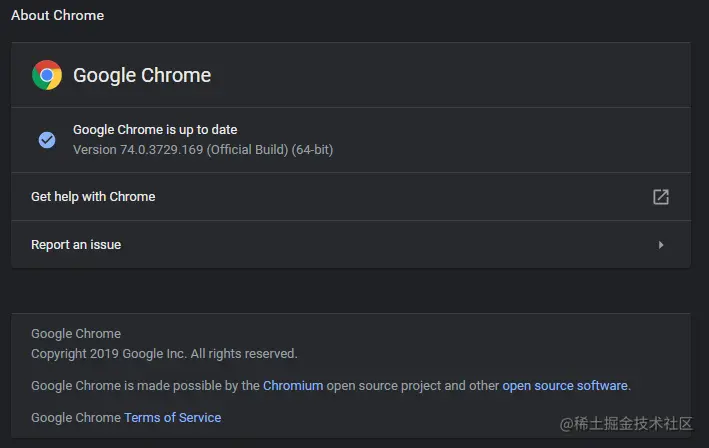Click 'Google Chrome' text preceding Terms of Service
Viewport: 709px width, 448px height.
(x=76, y=417)
